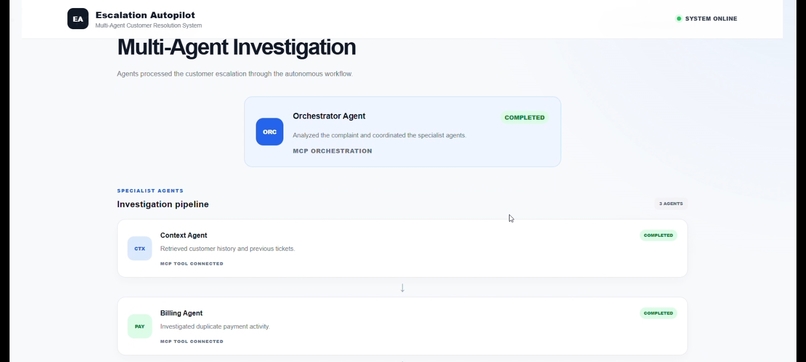Click the SYSTEM ONLINE status label
Image resolution: width=806 pixels, height=362 pixels.
(711, 19)
